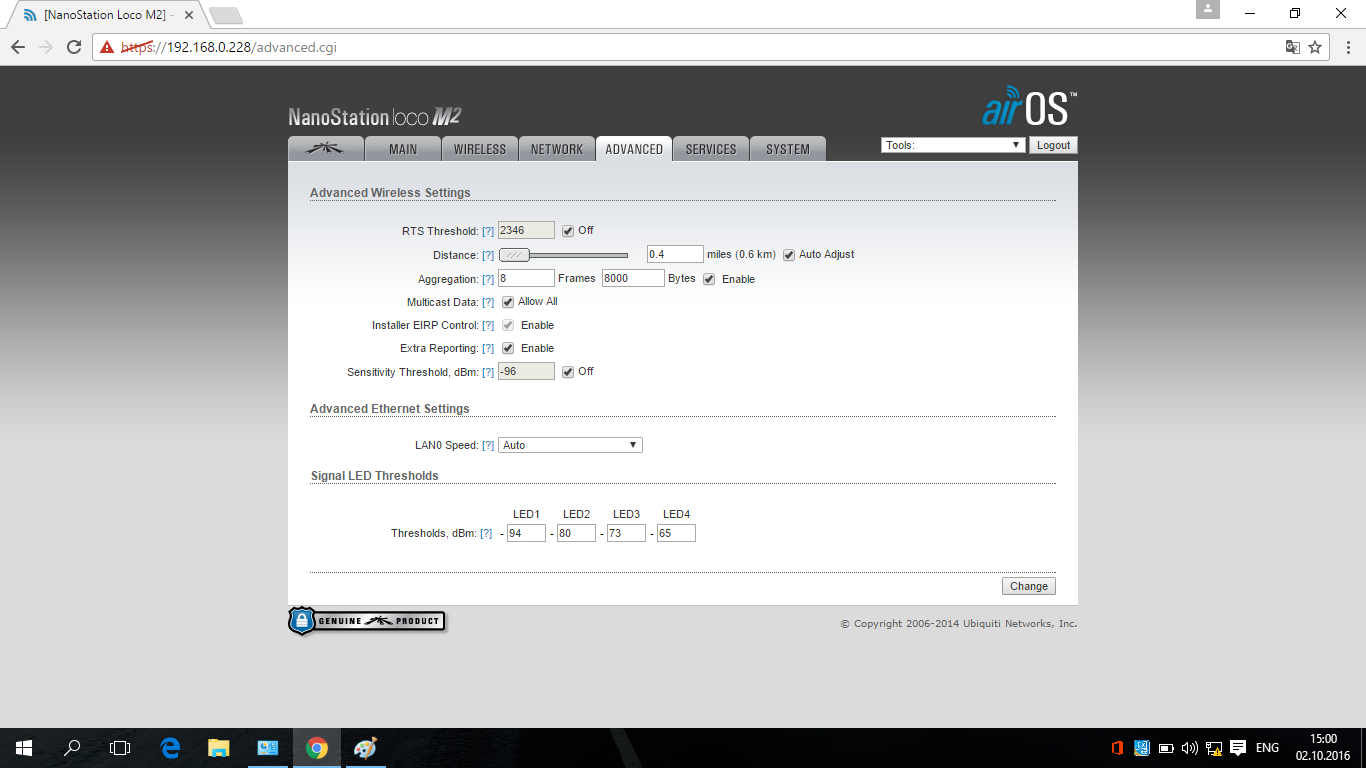Click the browser address bar URL
This screenshot has height=768, width=1366.
click(x=229, y=47)
